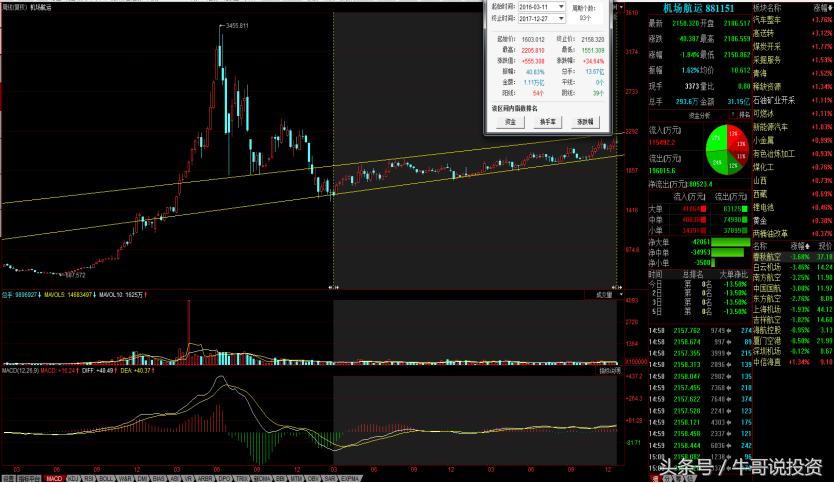Click the 涨跌幅 ranking button
This screenshot has height=483, width=834.
[585, 122]
